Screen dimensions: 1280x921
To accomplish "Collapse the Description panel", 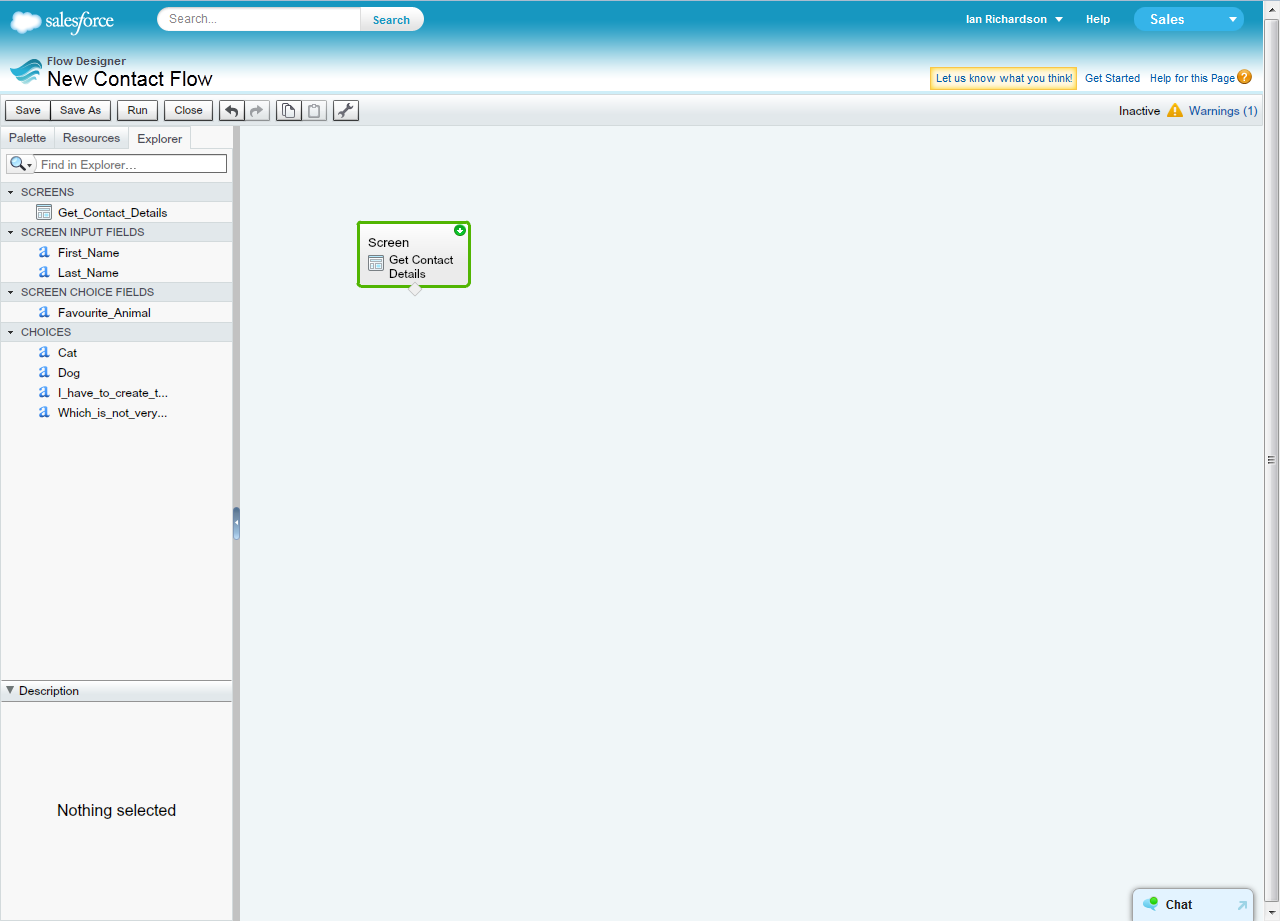I will tap(10, 690).
